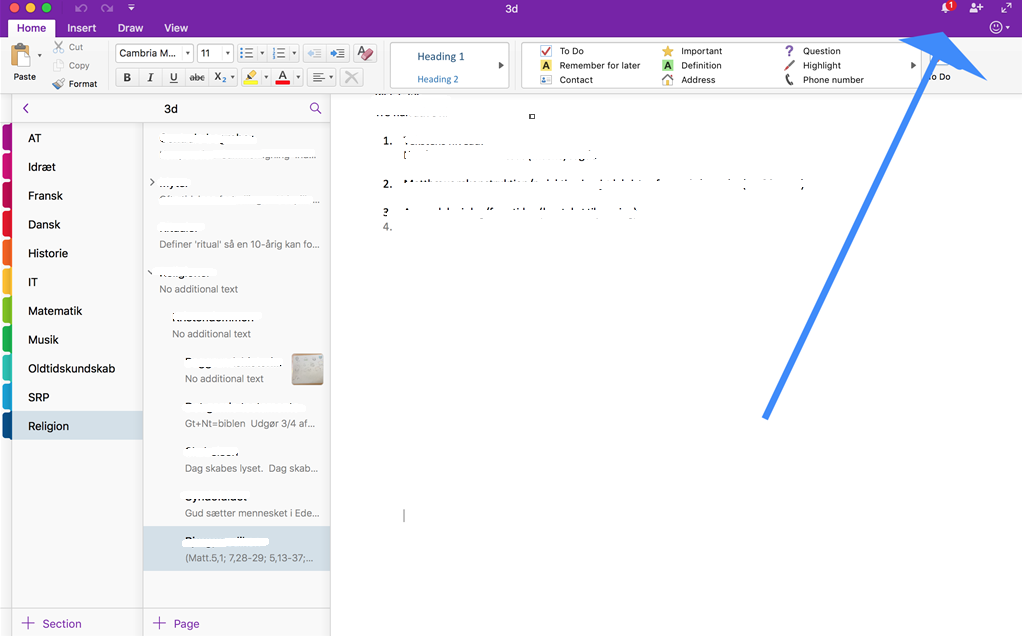Screen dimensions: 1022x636
Task: Apply the Address house tag
Action: [688, 80]
